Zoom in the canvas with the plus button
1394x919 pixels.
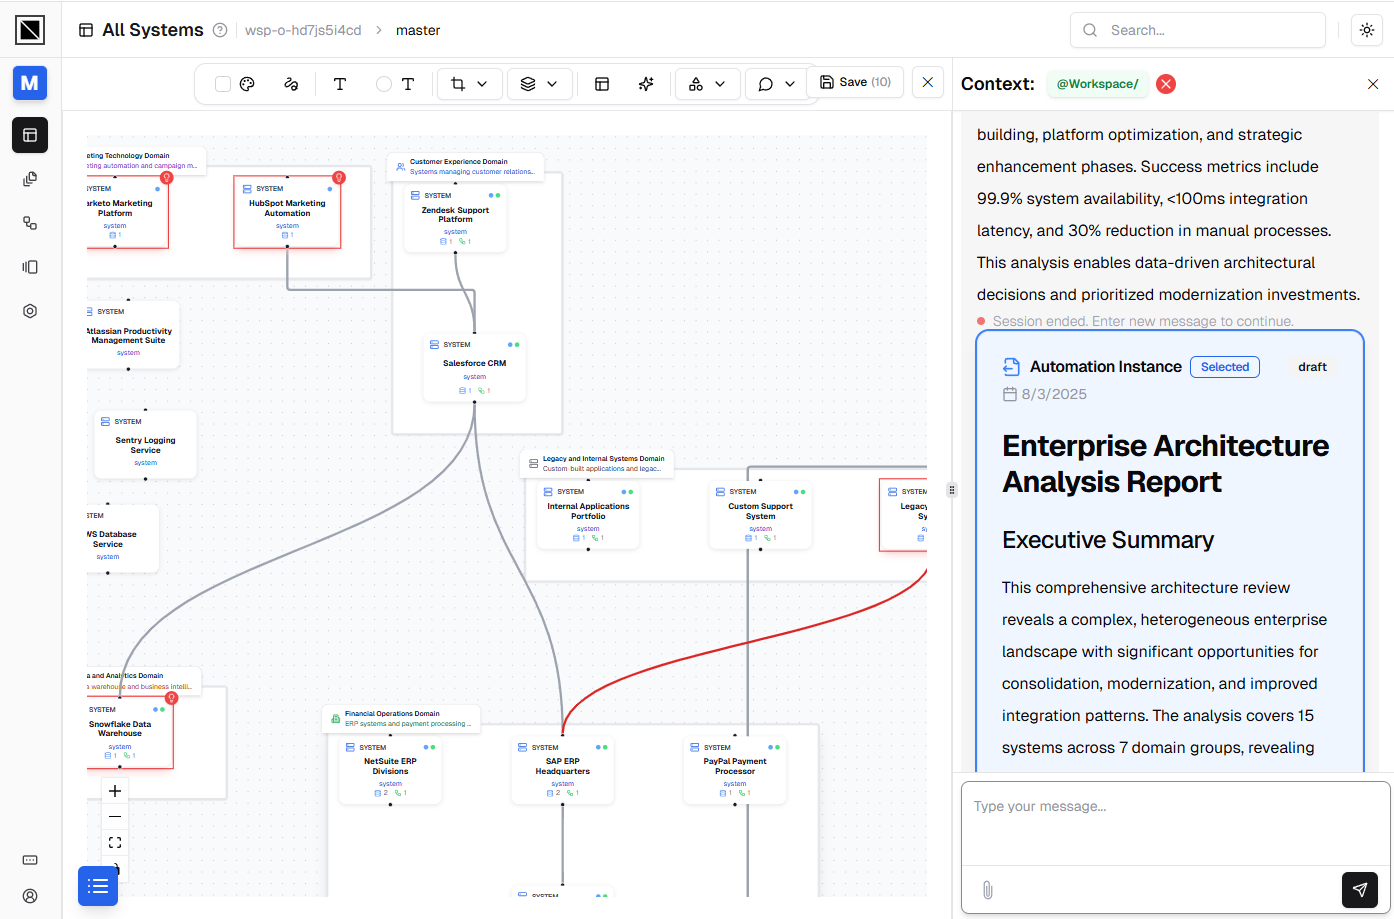coord(115,791)
